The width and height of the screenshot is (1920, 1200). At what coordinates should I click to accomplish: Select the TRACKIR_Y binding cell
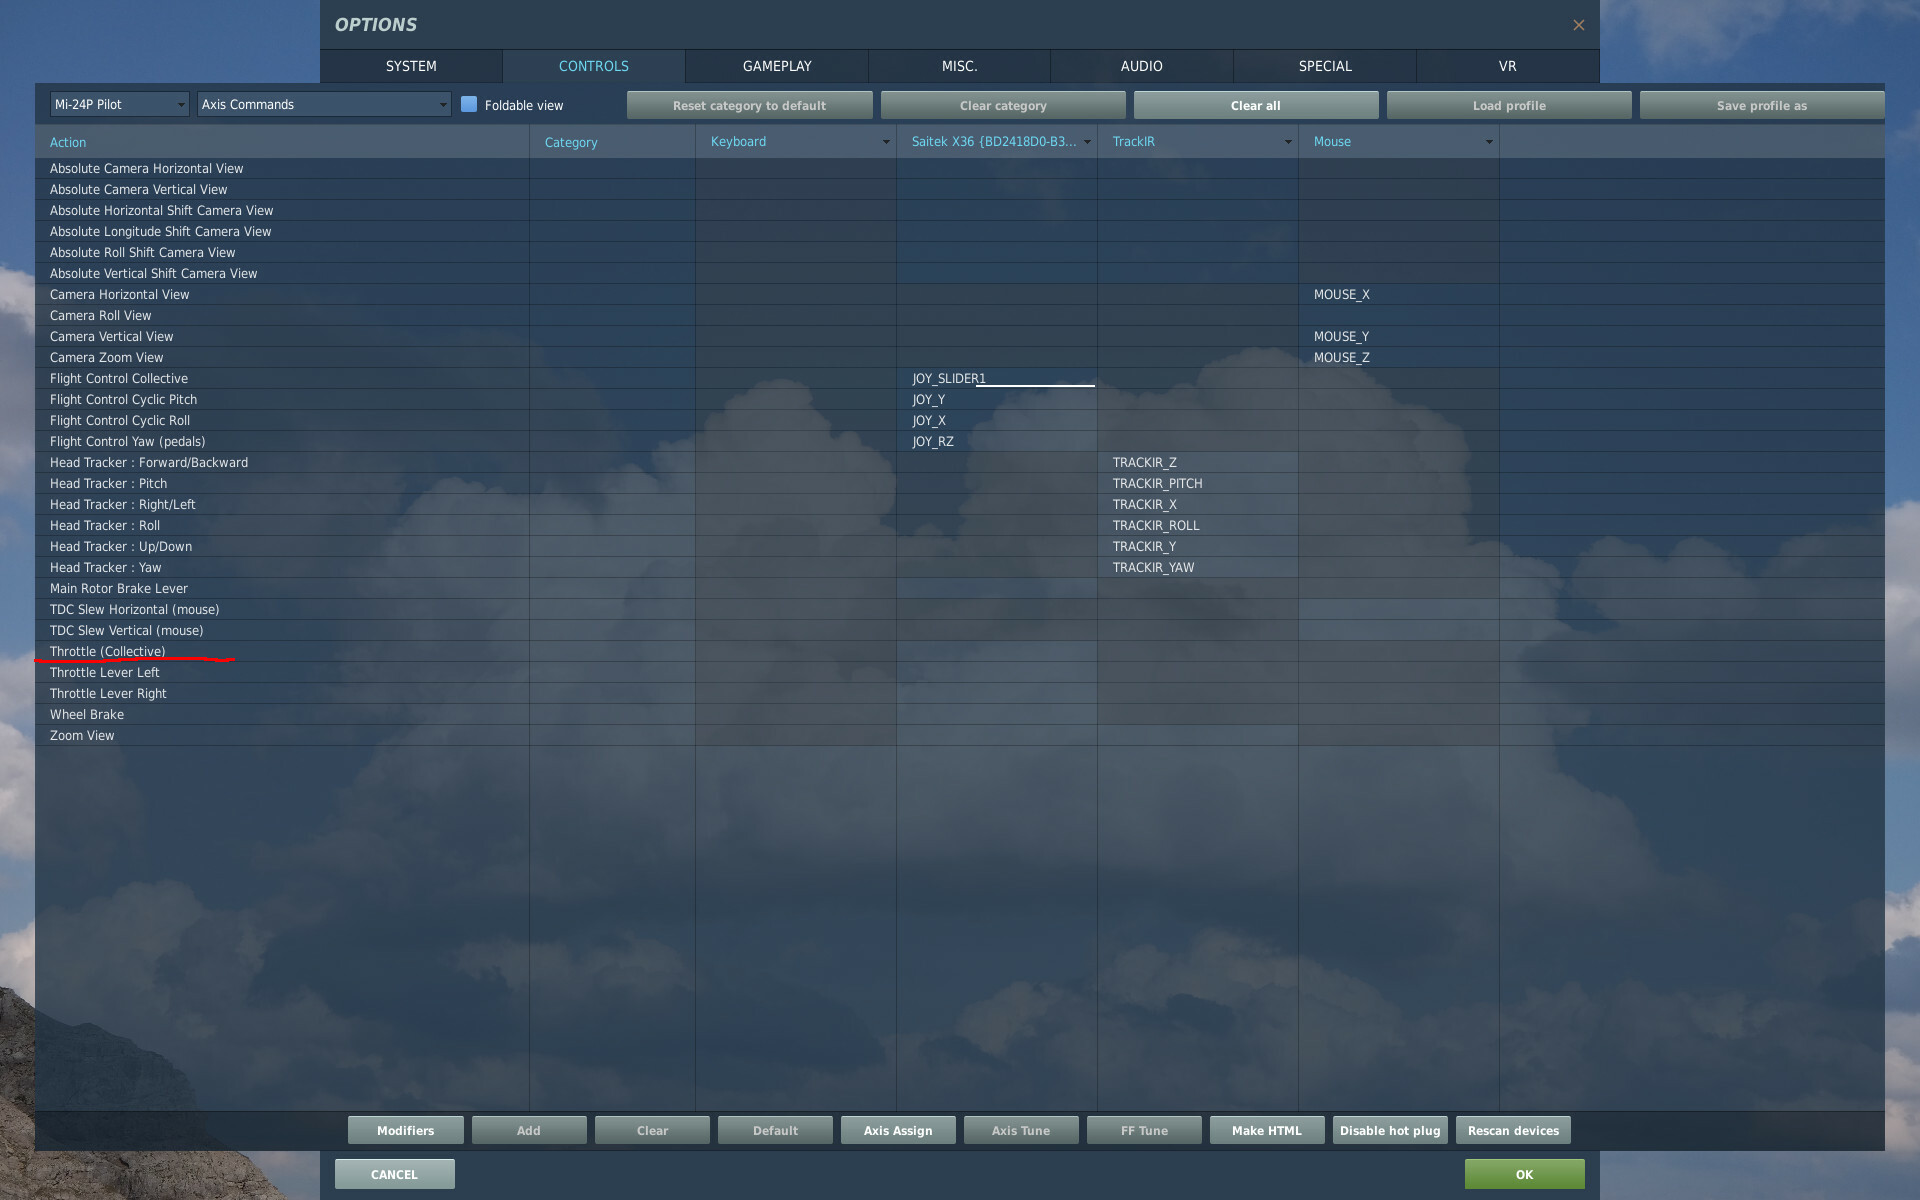click(x=1198, y=546)
